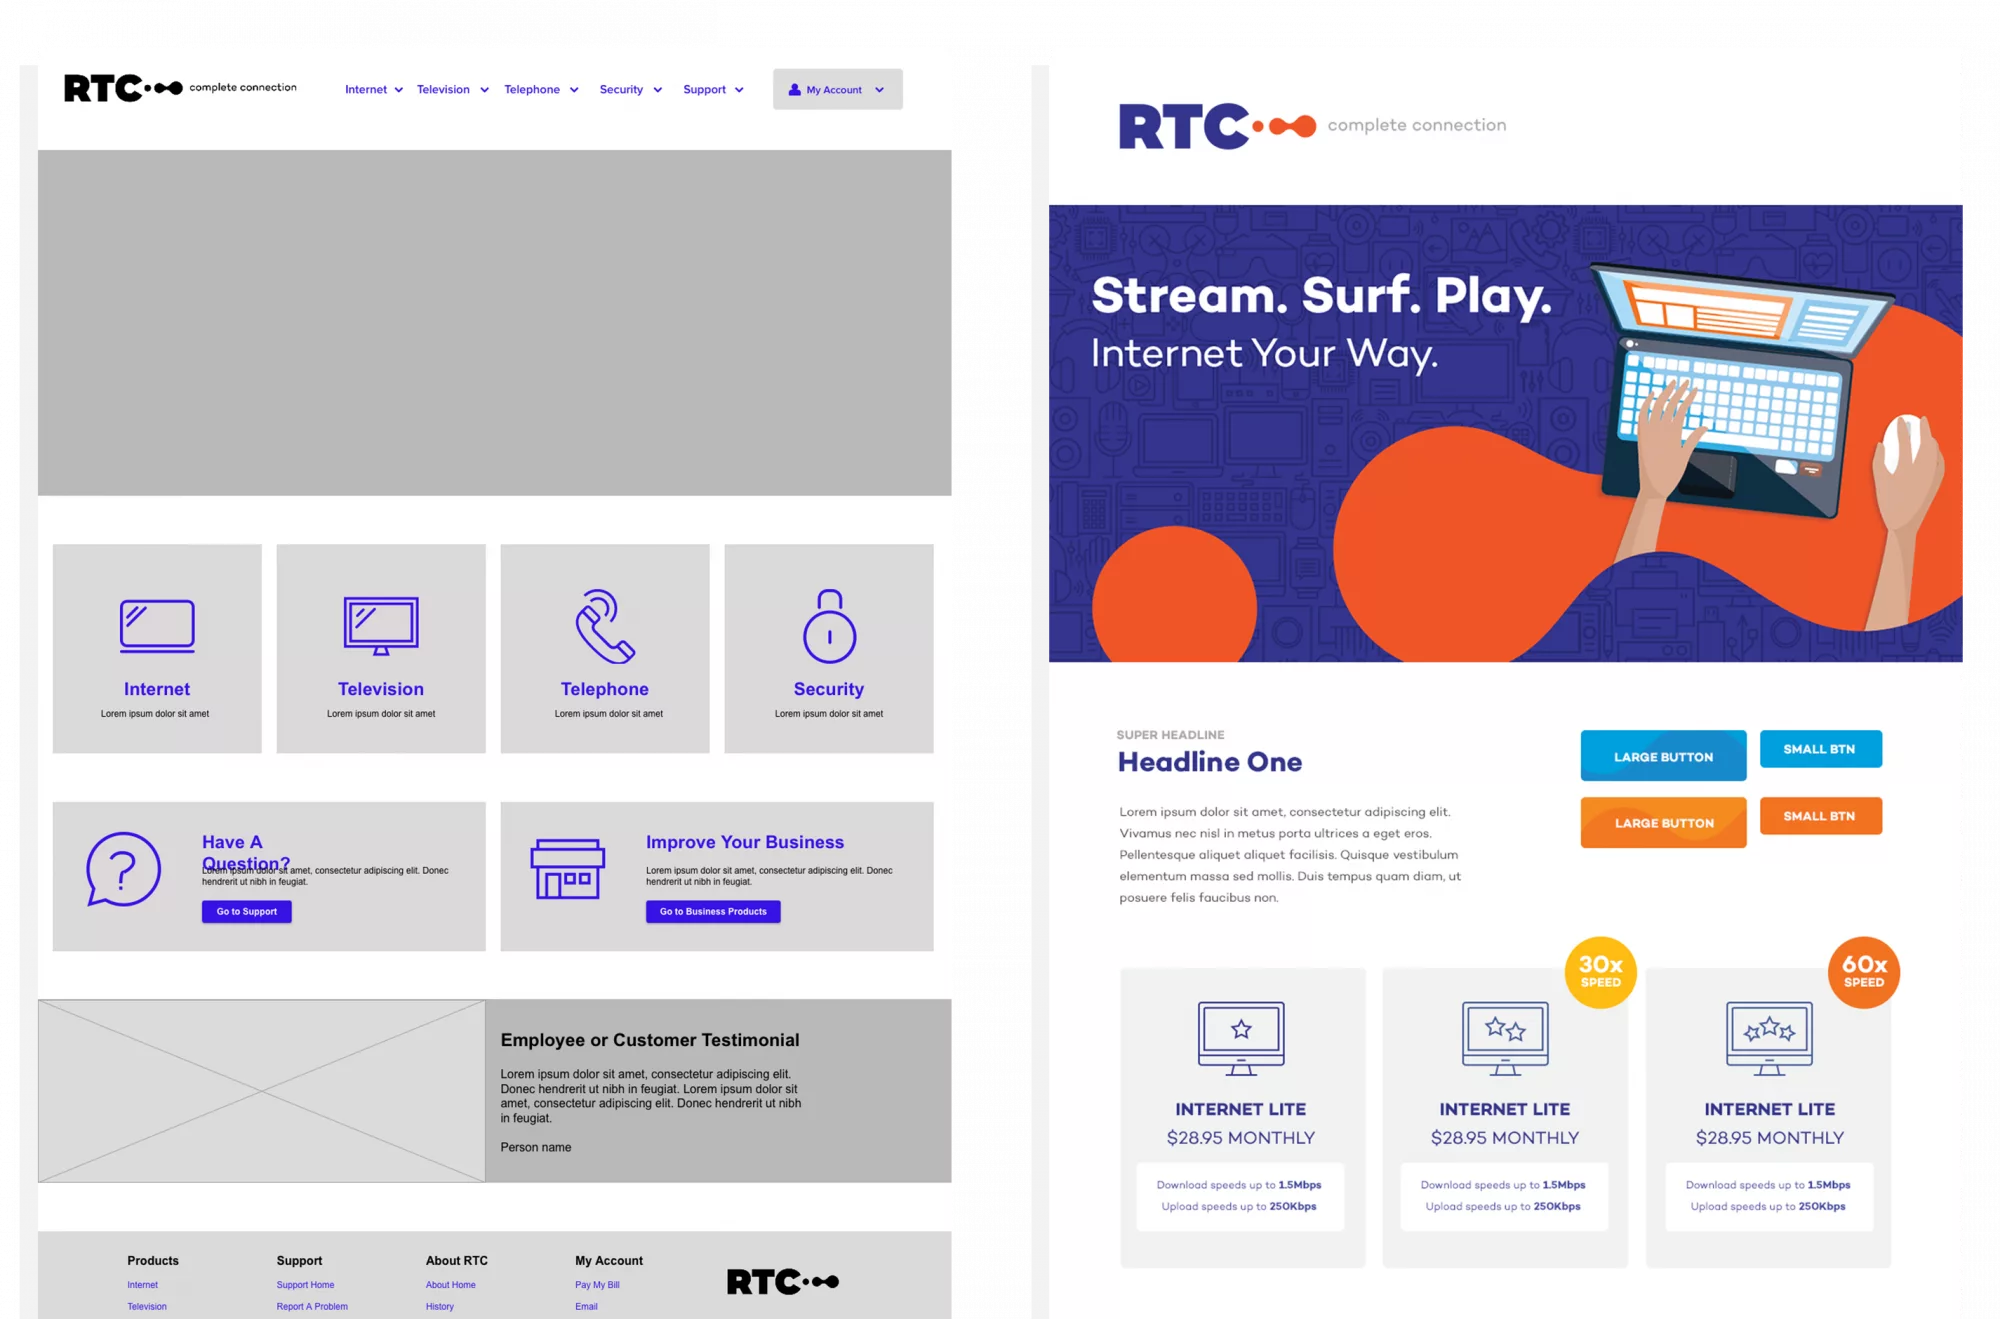Viewport: 2000px width, 1319px height.
Task: Click Go to Business Products button
Action: pos(714,911)
